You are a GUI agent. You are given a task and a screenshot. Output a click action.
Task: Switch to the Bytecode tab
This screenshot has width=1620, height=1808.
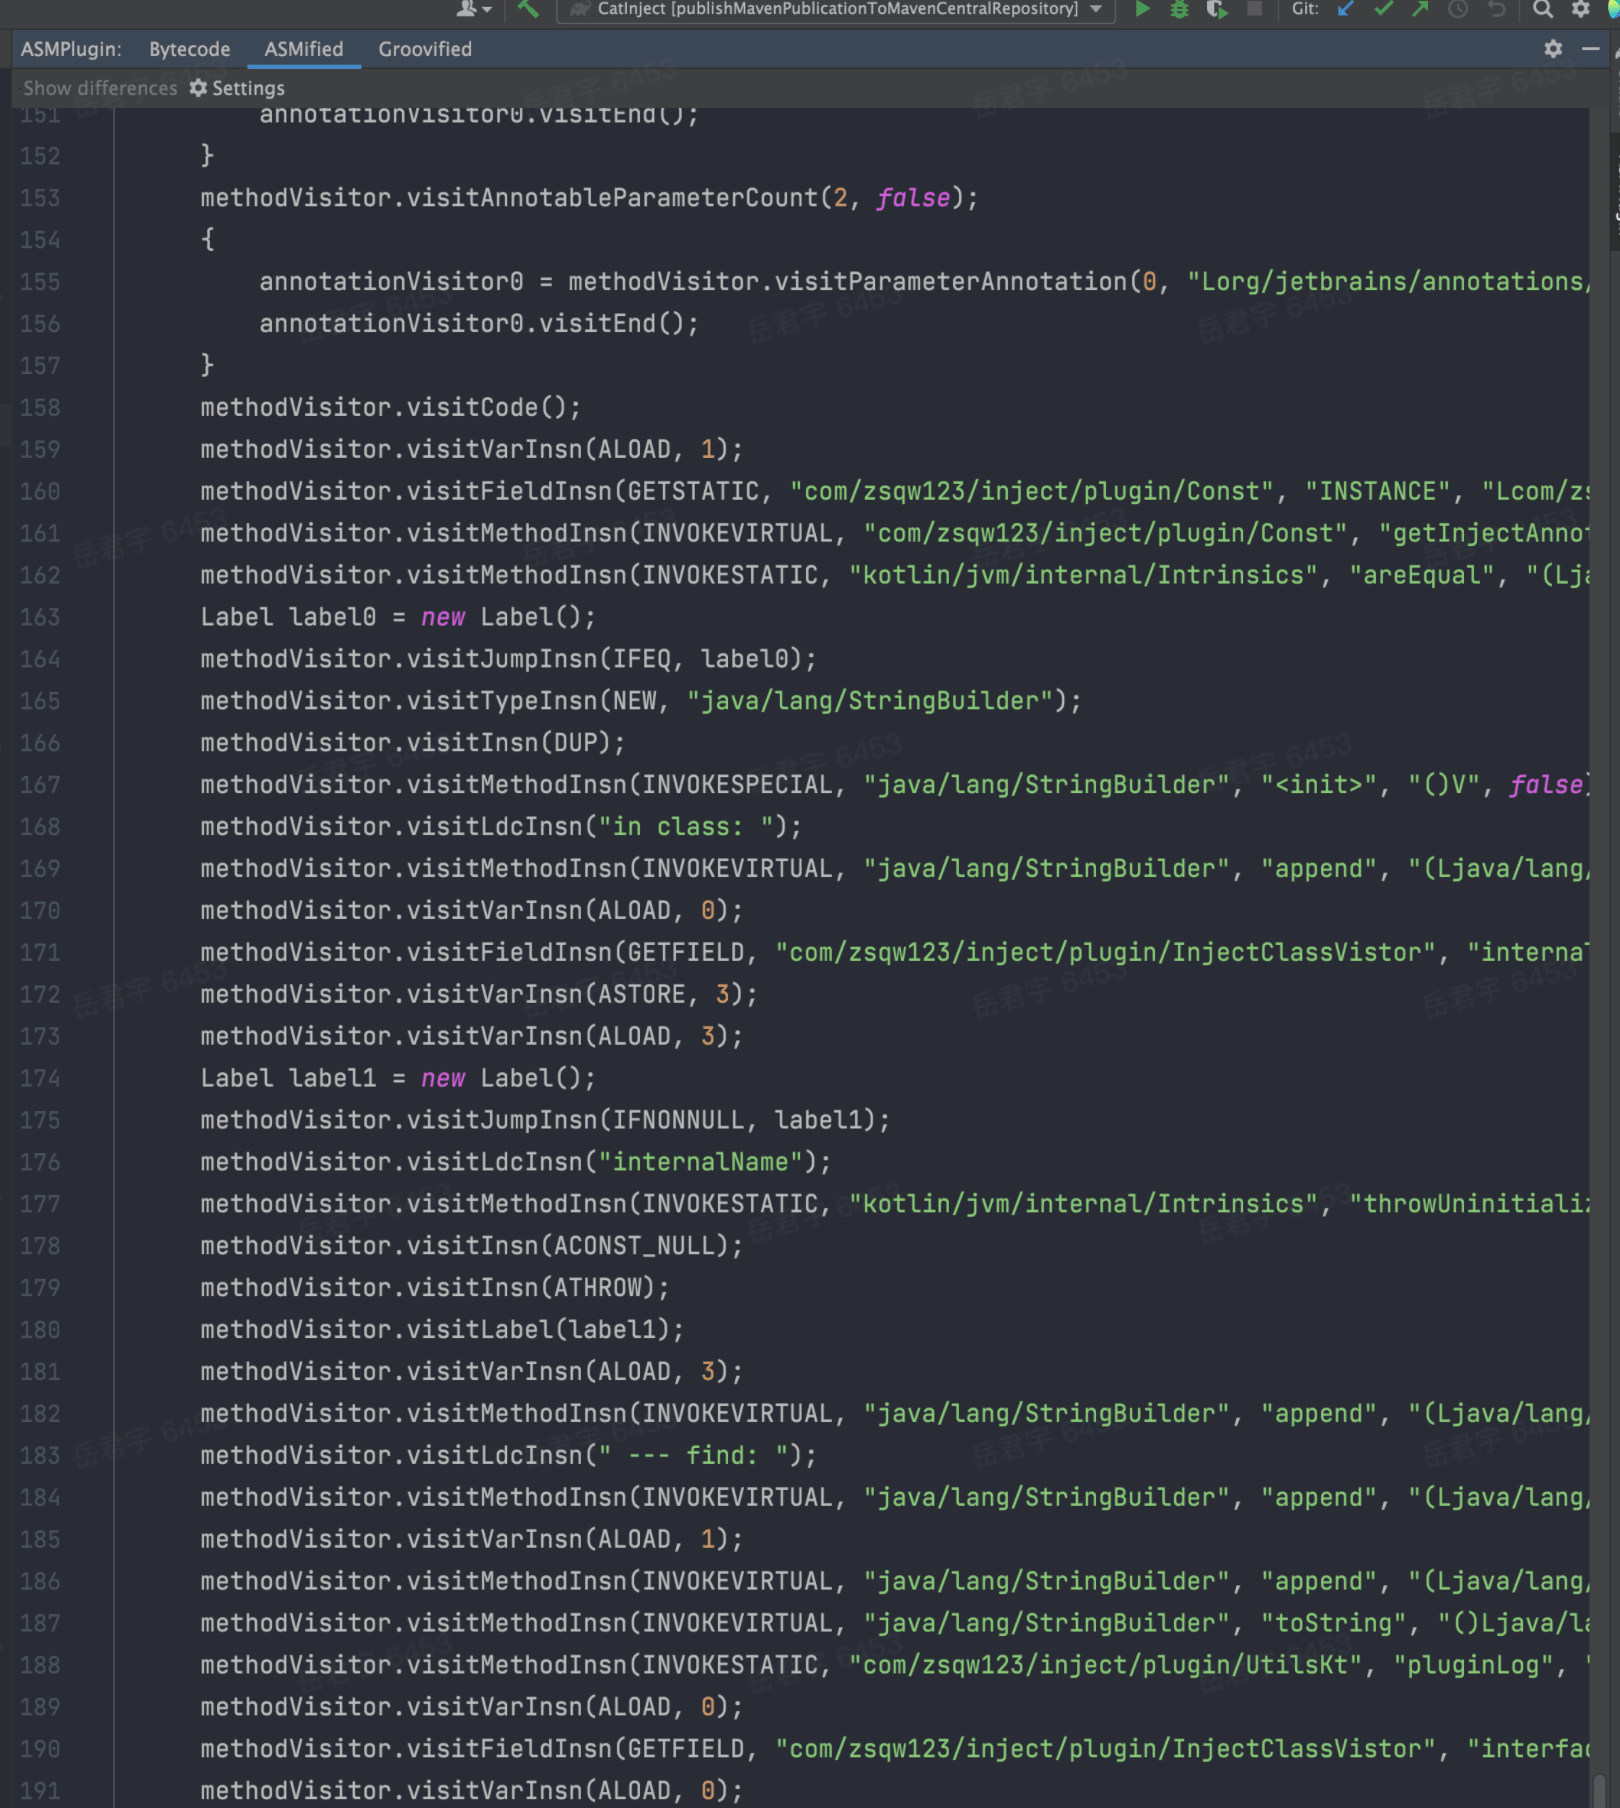[190, 49]
